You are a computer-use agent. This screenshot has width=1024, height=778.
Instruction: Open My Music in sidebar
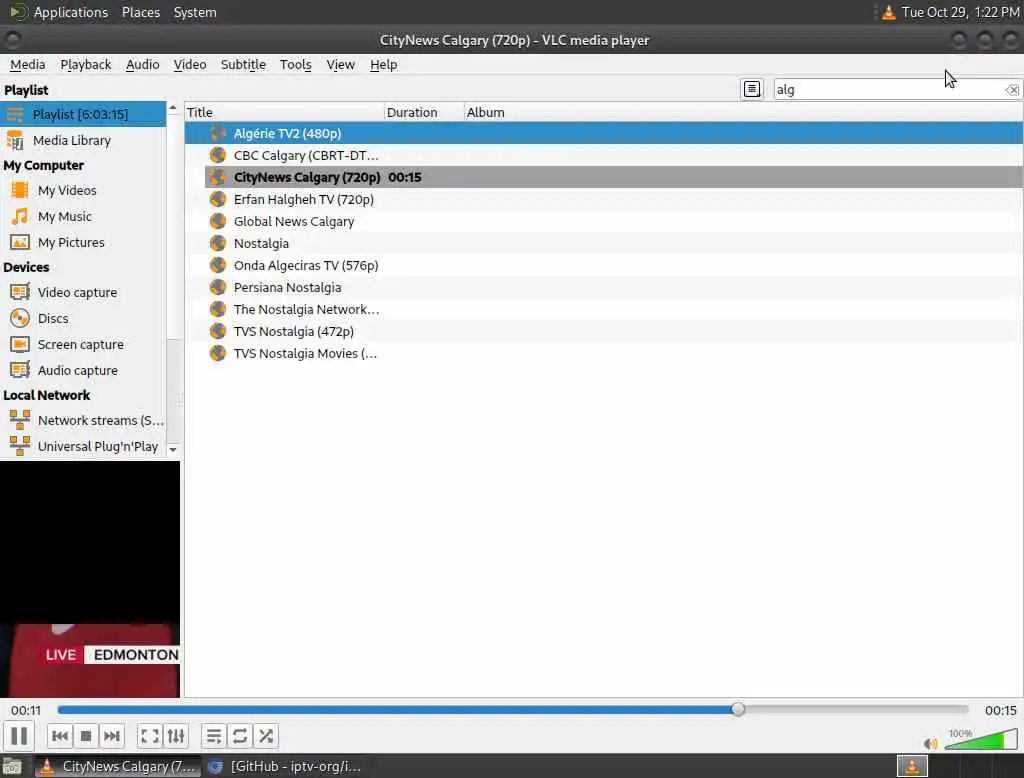(83, 216)
